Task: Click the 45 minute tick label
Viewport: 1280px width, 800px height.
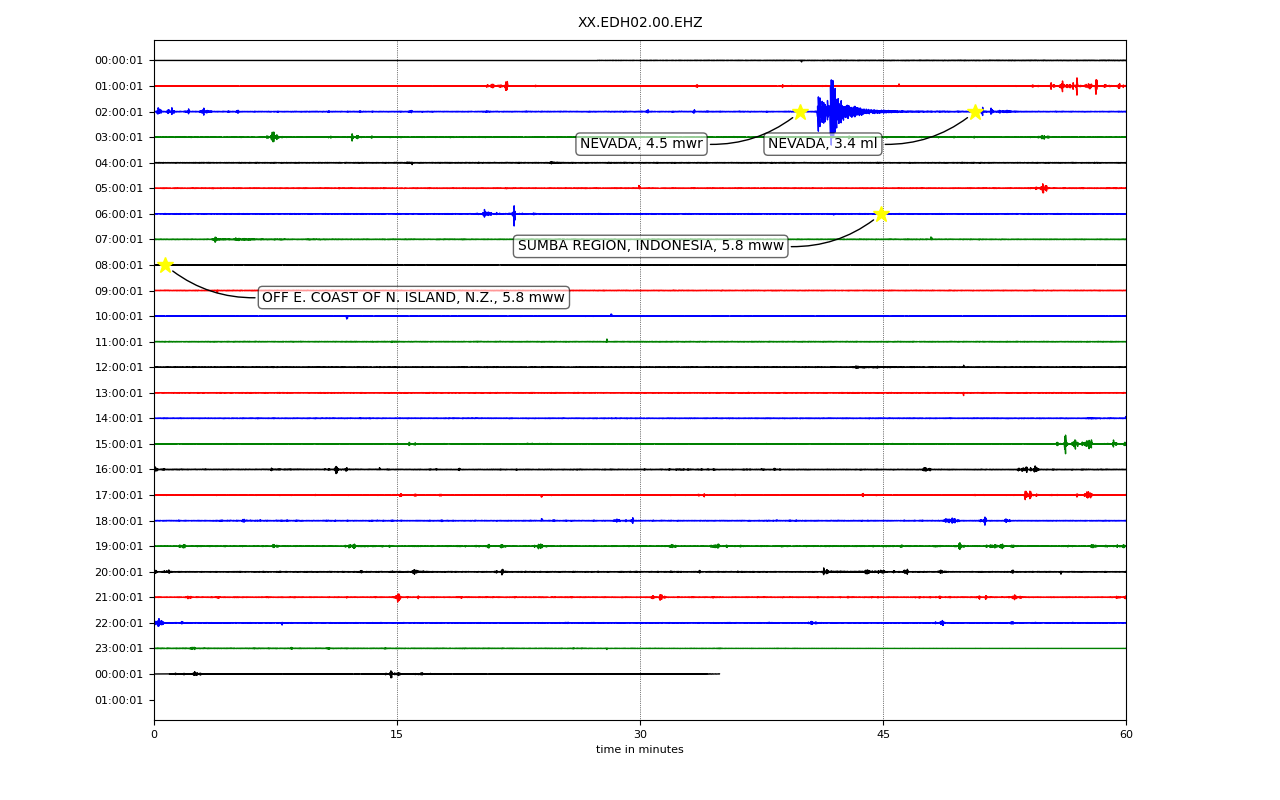Action: point(883,735)
